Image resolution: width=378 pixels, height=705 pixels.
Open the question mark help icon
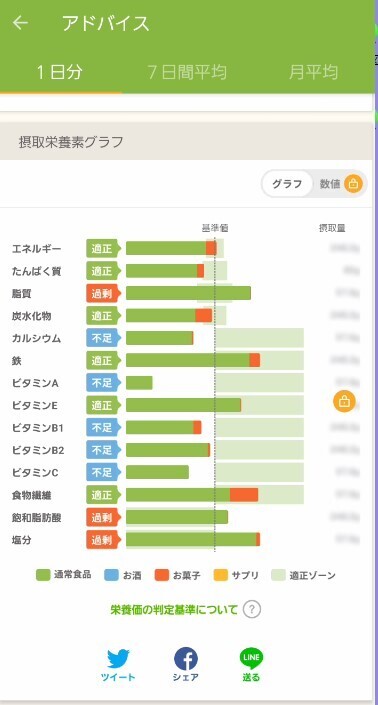coord(252,610)
